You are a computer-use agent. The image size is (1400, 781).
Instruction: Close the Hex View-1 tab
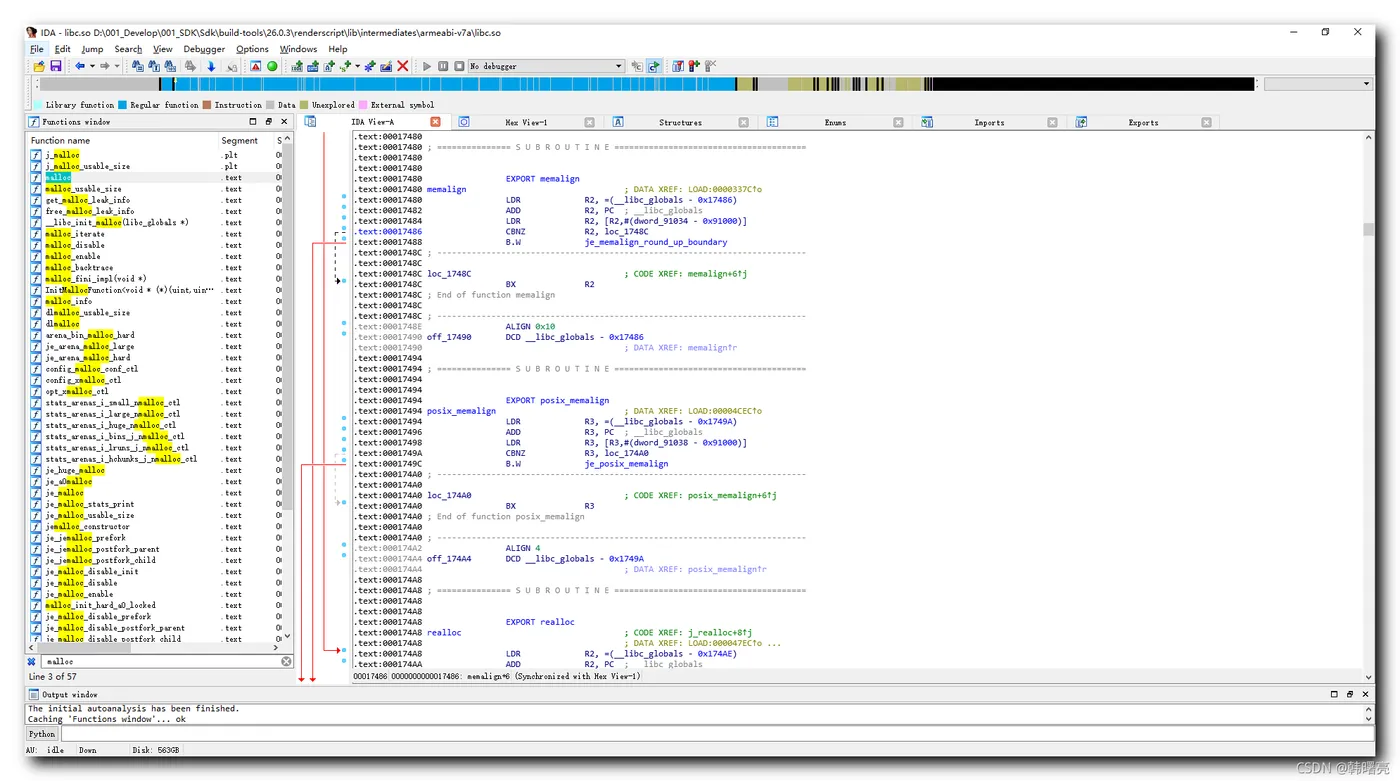click(x=589, y=122)
